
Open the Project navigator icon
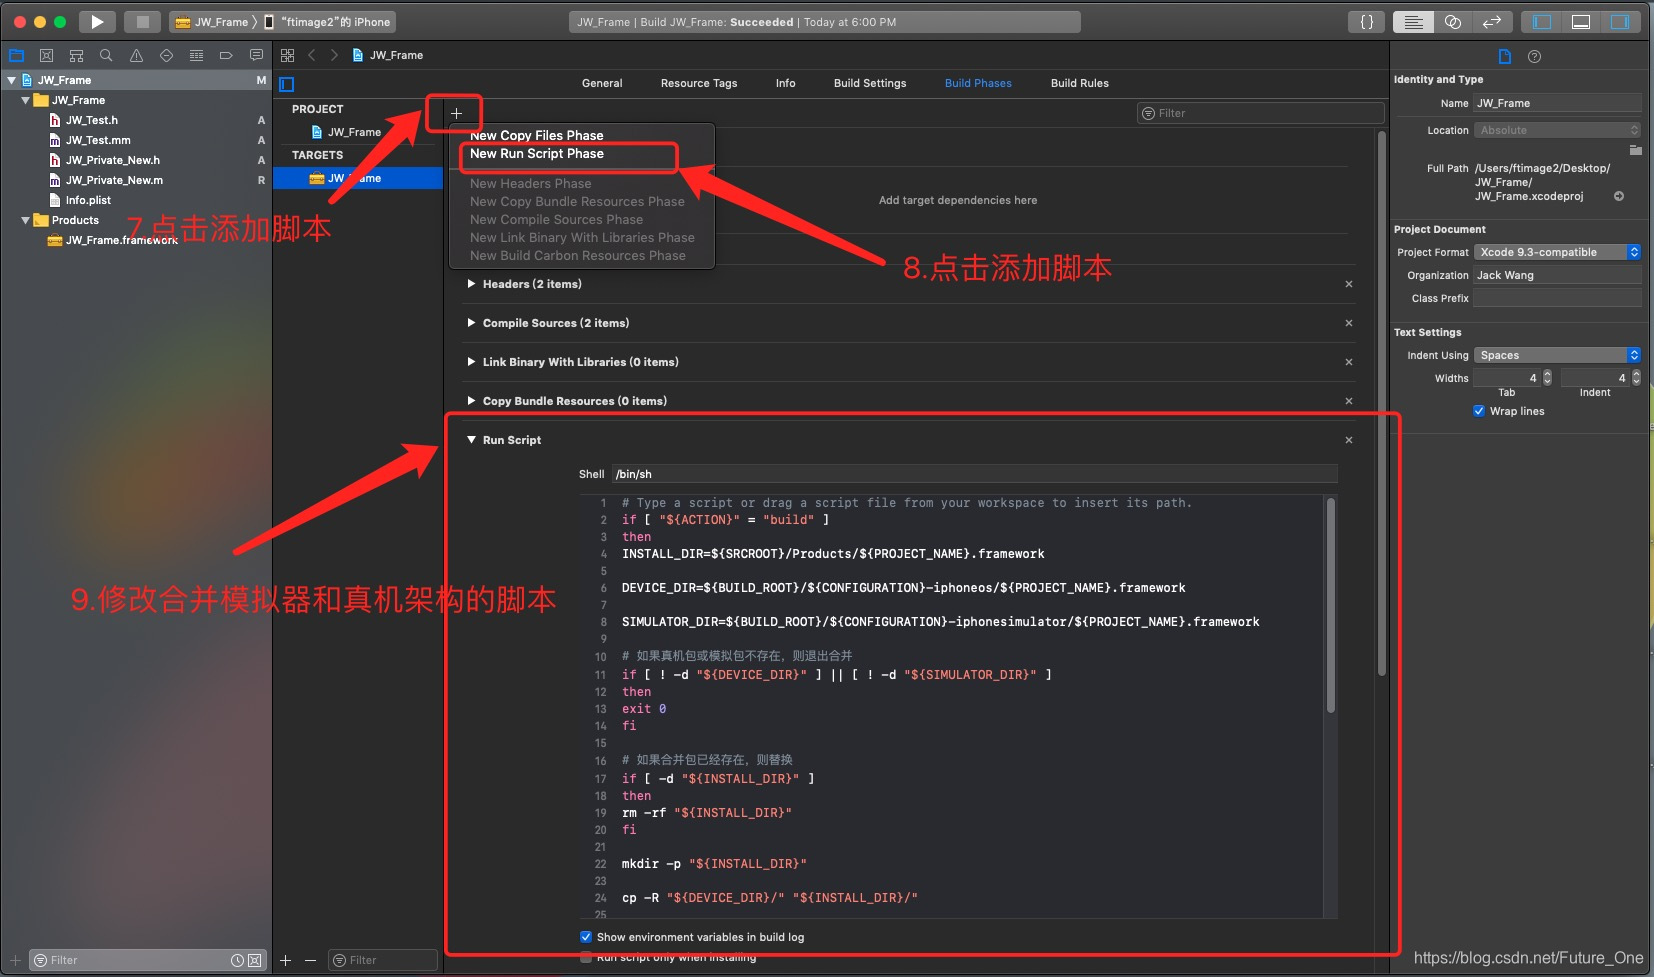click(x=16, y=55)
